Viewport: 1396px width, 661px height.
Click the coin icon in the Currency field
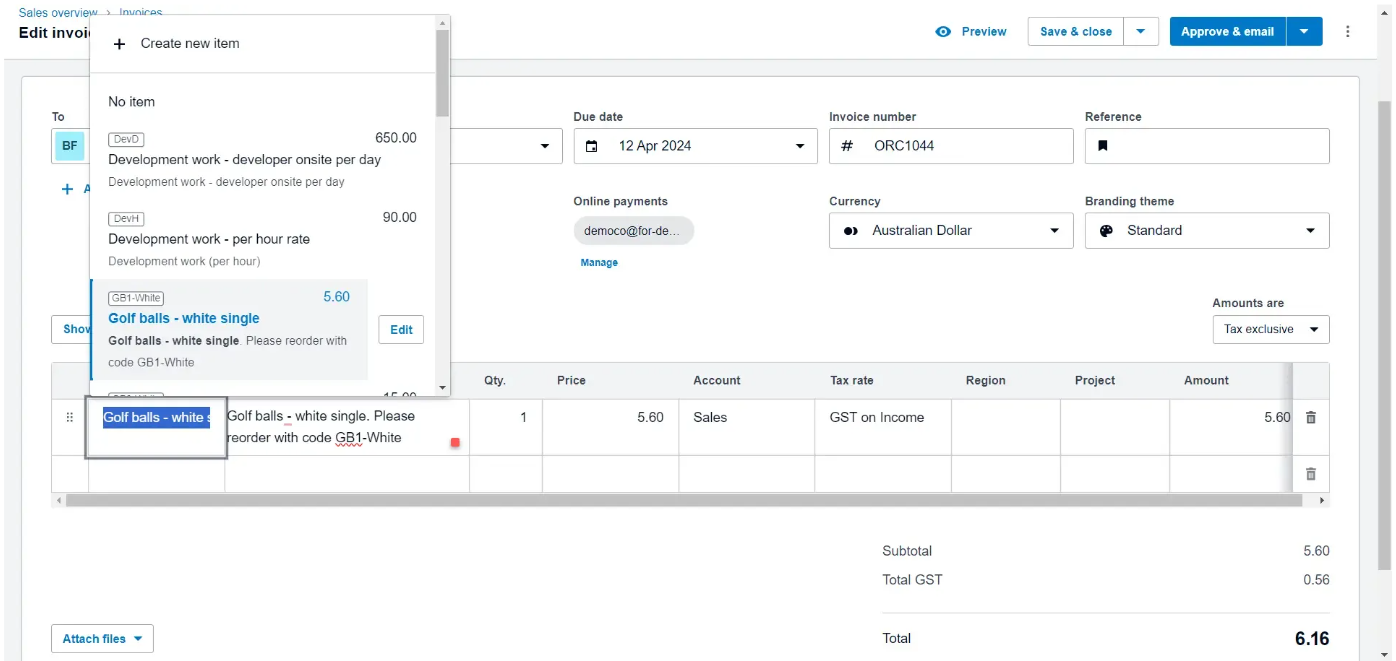(849, 230)
